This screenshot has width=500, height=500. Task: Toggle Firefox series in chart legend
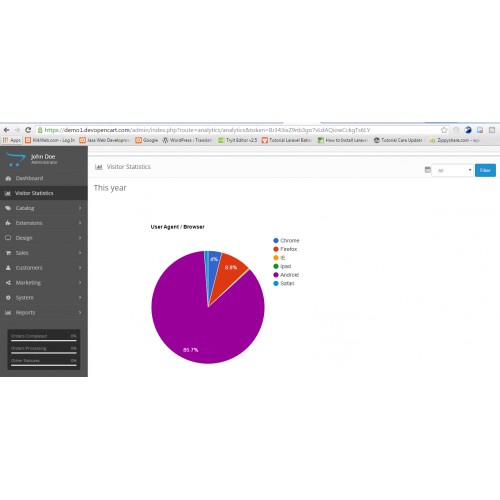[x=285, y=249]
